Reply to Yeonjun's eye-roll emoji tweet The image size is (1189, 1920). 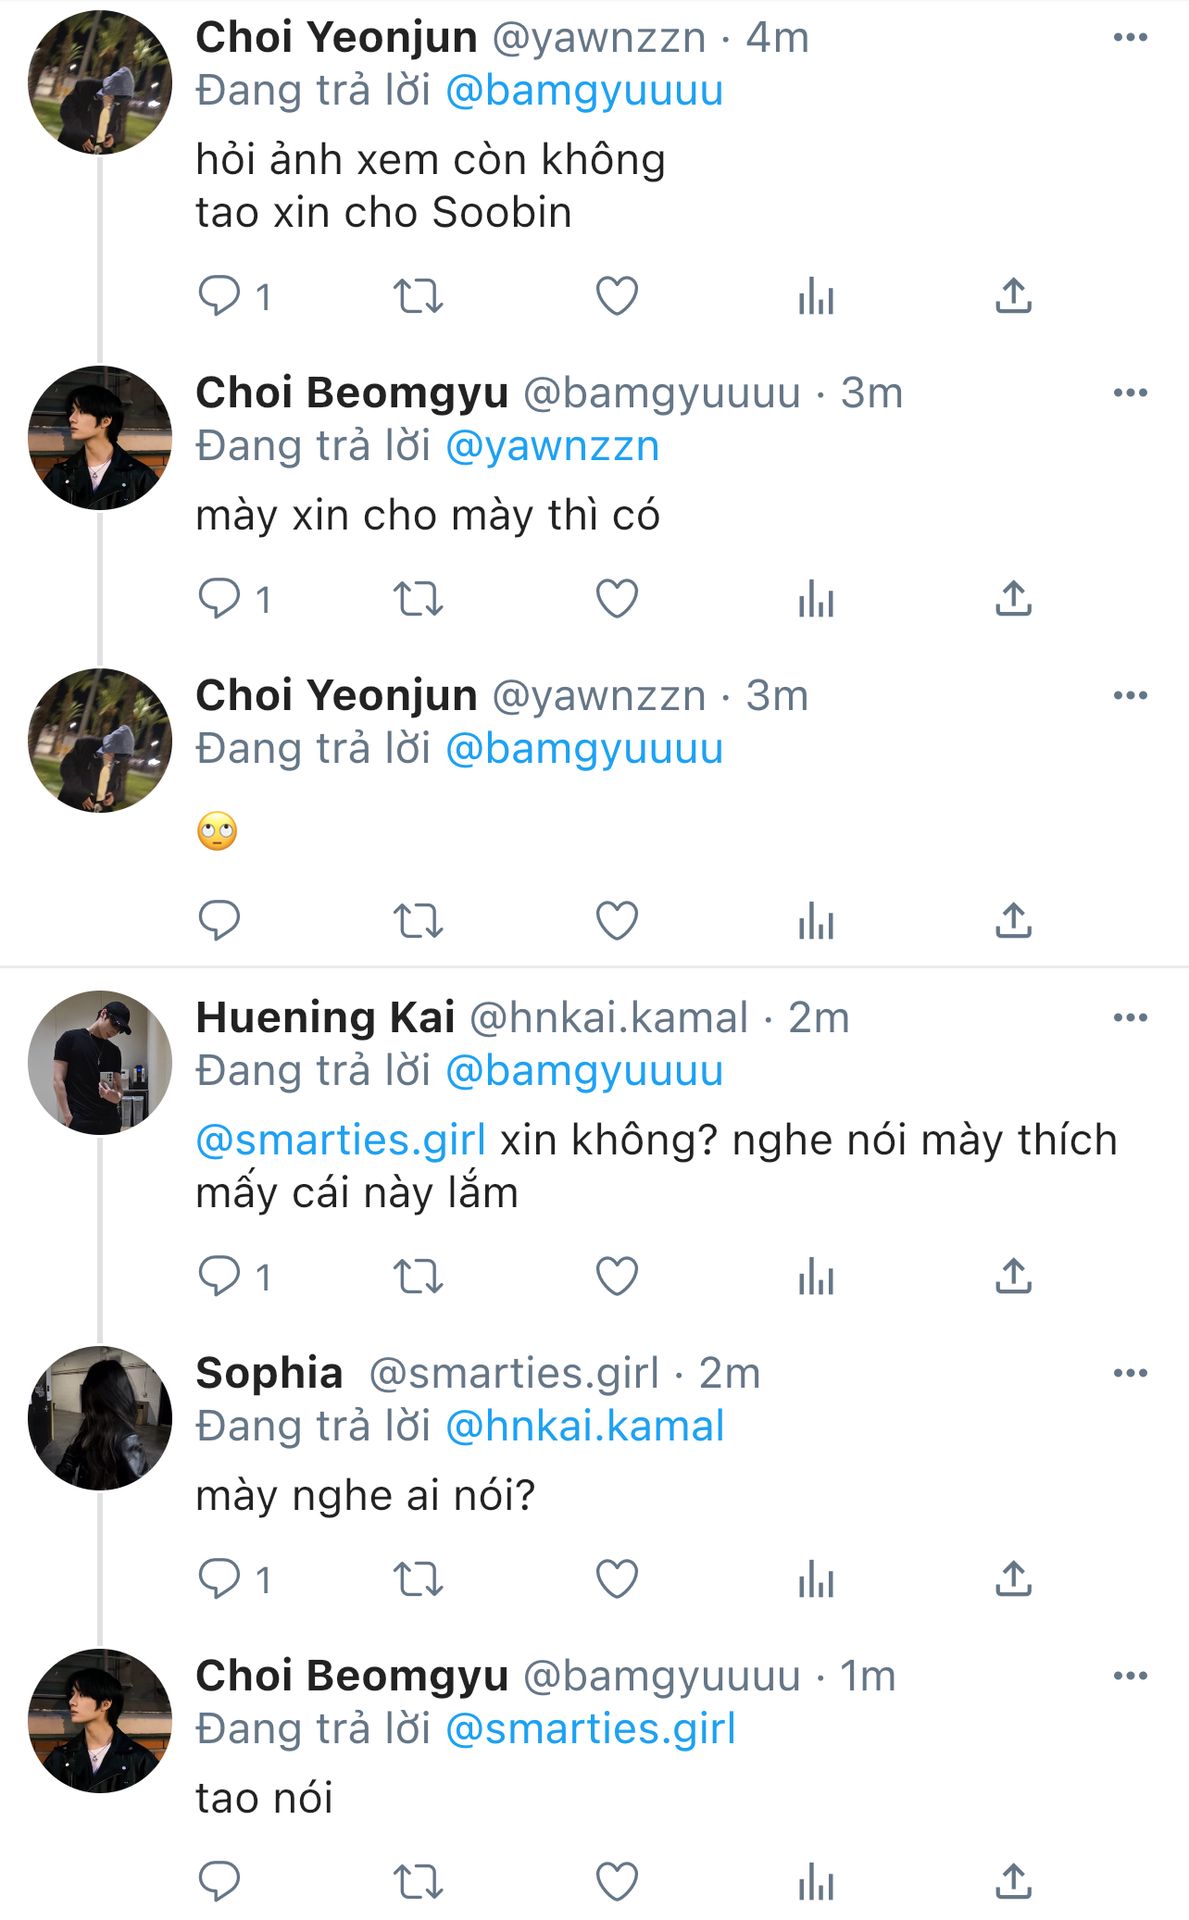[219, 920]
